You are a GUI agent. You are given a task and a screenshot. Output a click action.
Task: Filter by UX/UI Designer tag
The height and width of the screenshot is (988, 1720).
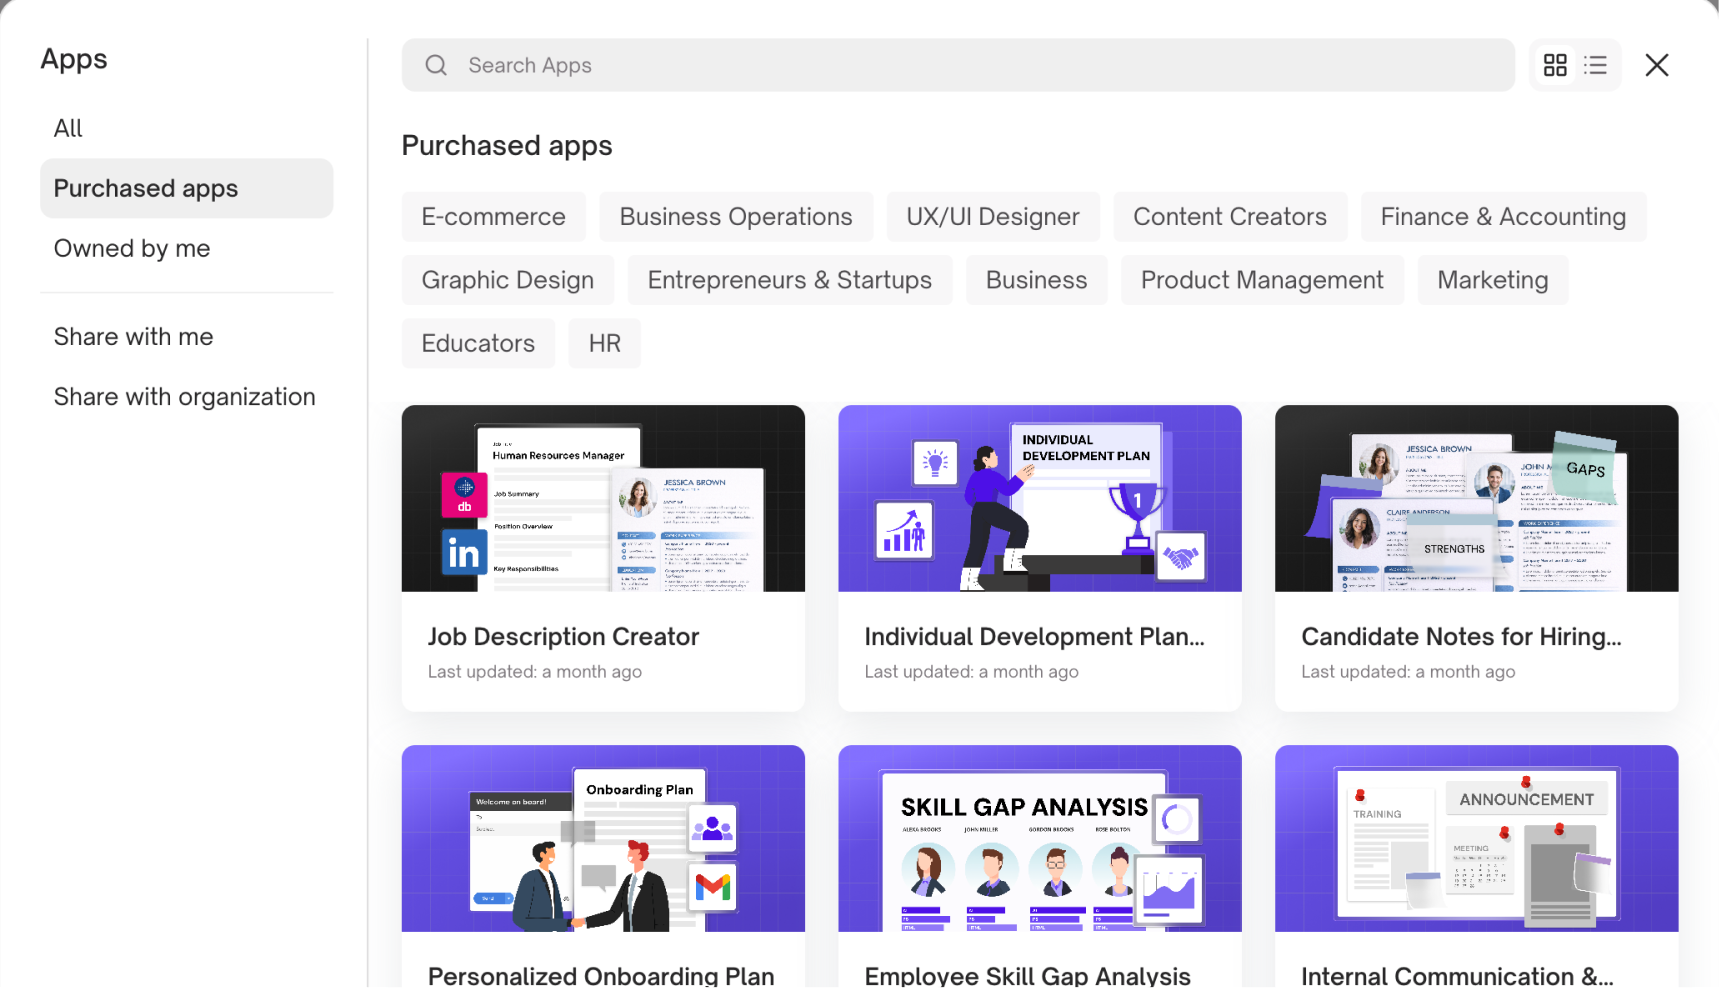coord(992,217)
